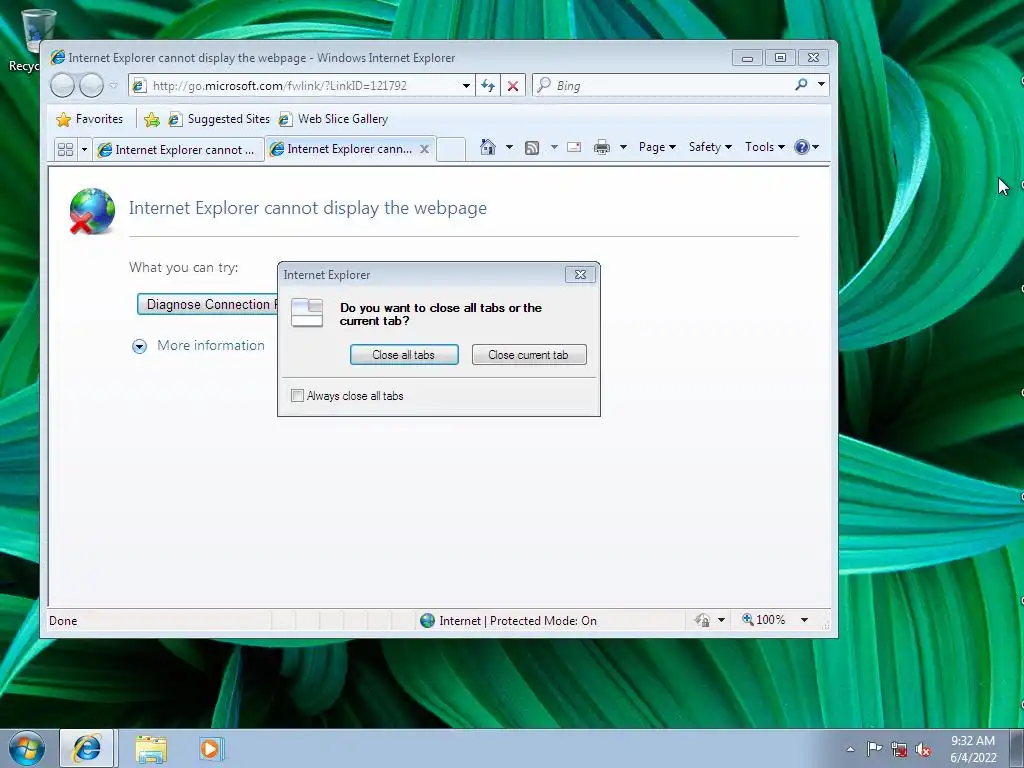1024x768 pixels.
Task: Open the Tools menu
Action: coord(765,147)
